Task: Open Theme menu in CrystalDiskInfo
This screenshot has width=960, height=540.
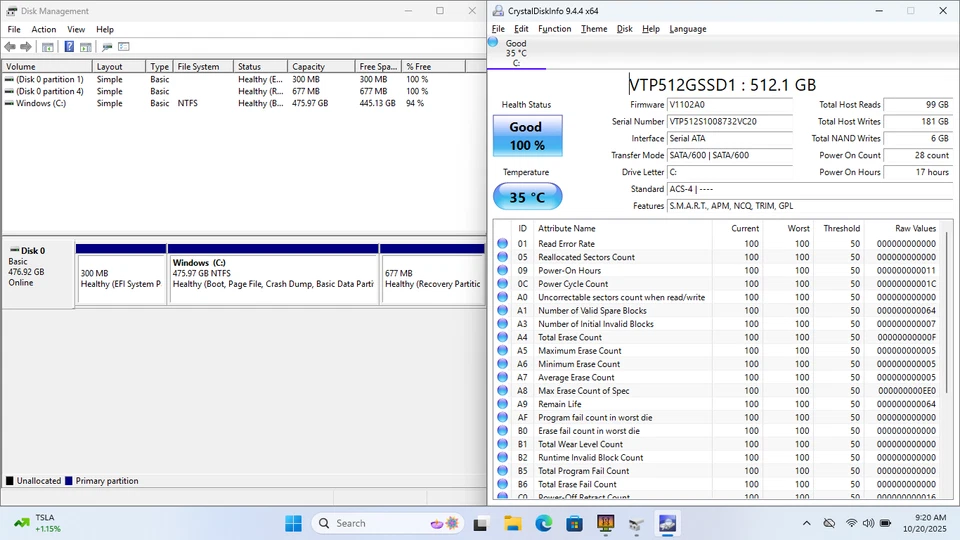Action: [x=594, y=29]
